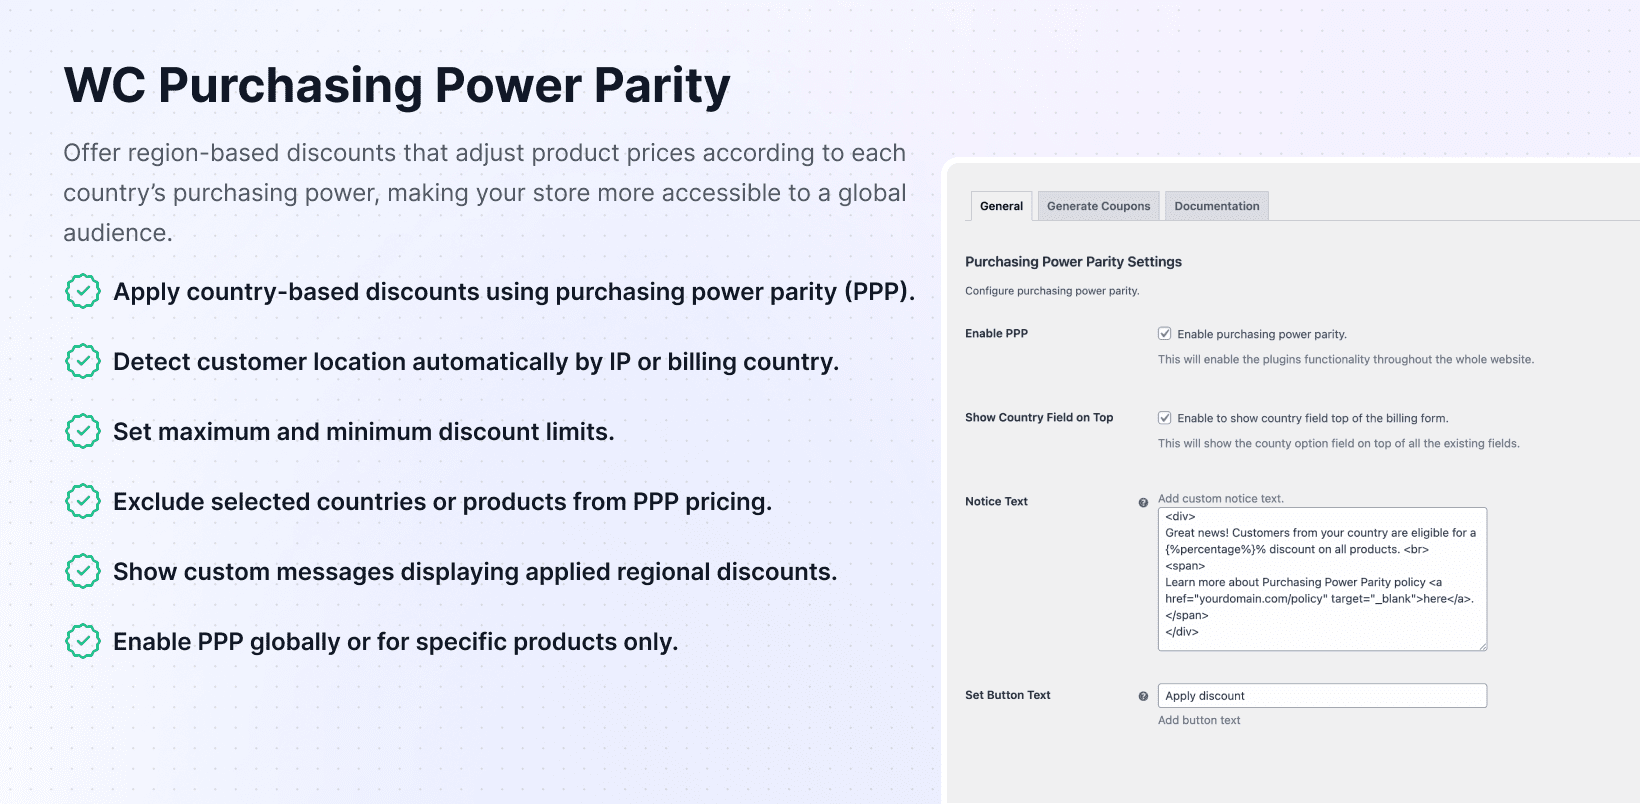Click the help icon next to Set Button Text

[1143, 696]
